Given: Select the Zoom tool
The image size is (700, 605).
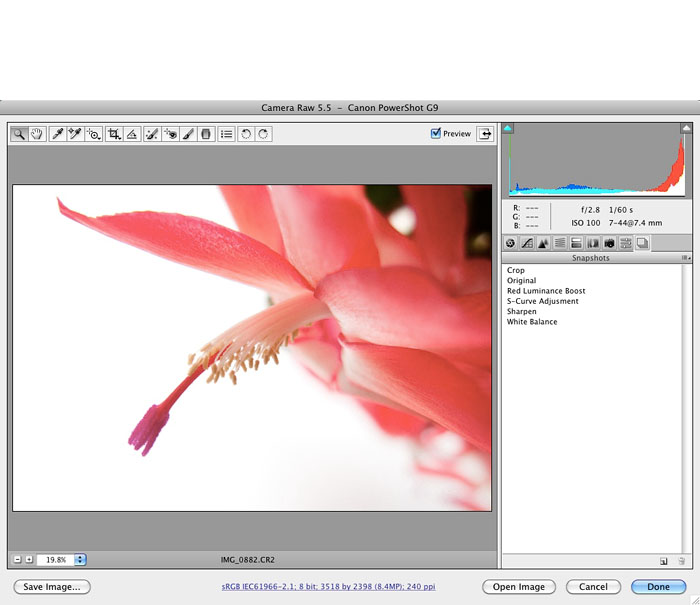Looking at the screenshot, I should pos(19,134).
